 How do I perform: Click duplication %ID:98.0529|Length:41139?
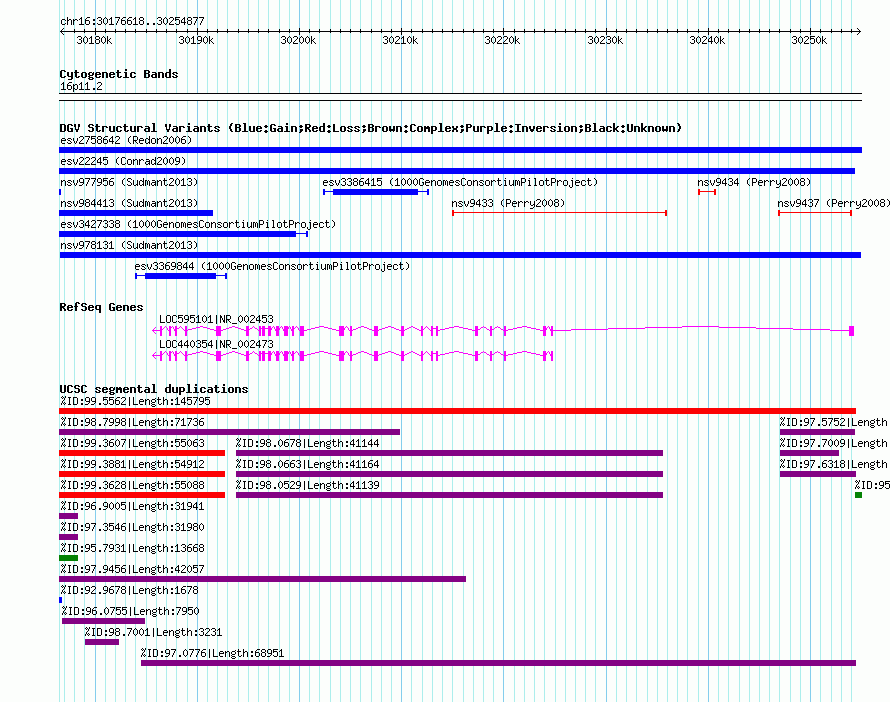point(308,485)
